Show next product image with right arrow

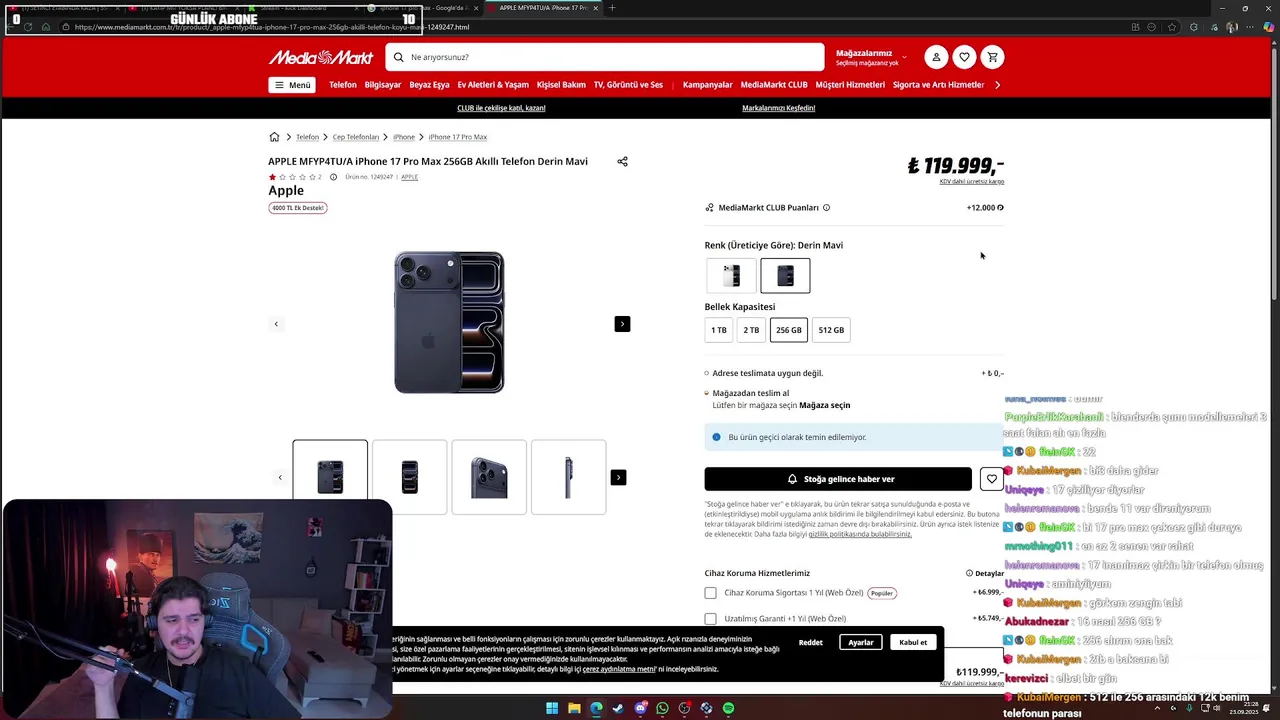[622, 324]
